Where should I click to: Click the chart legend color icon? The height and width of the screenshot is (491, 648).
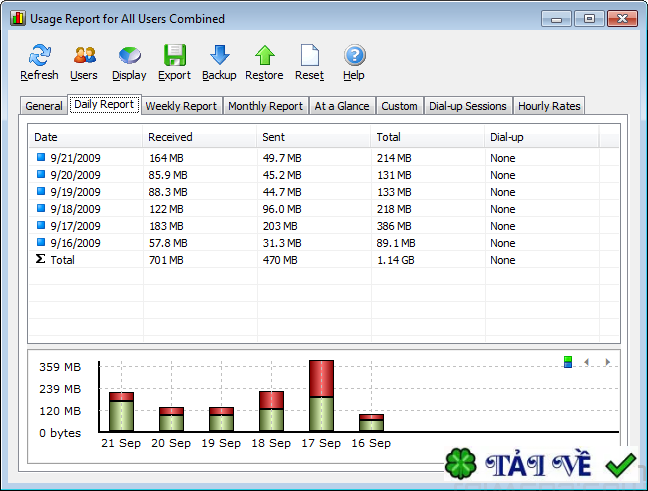coord(568,362)
